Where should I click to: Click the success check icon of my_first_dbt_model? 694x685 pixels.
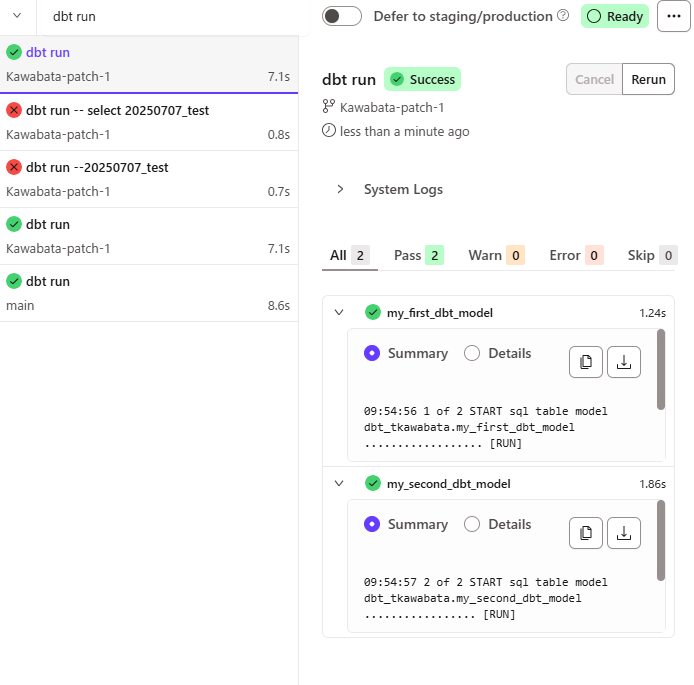pos(373,312)
